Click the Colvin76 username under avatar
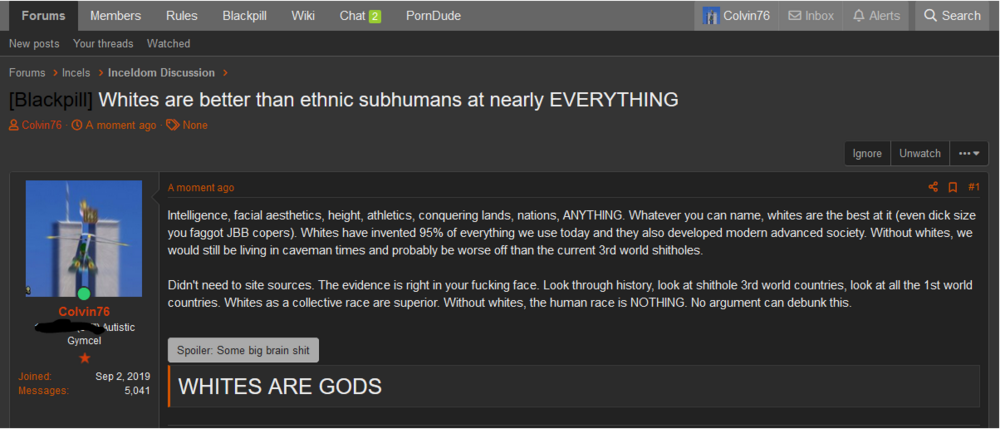Viewport: 1000px width, 429px height. click(84, 311)
